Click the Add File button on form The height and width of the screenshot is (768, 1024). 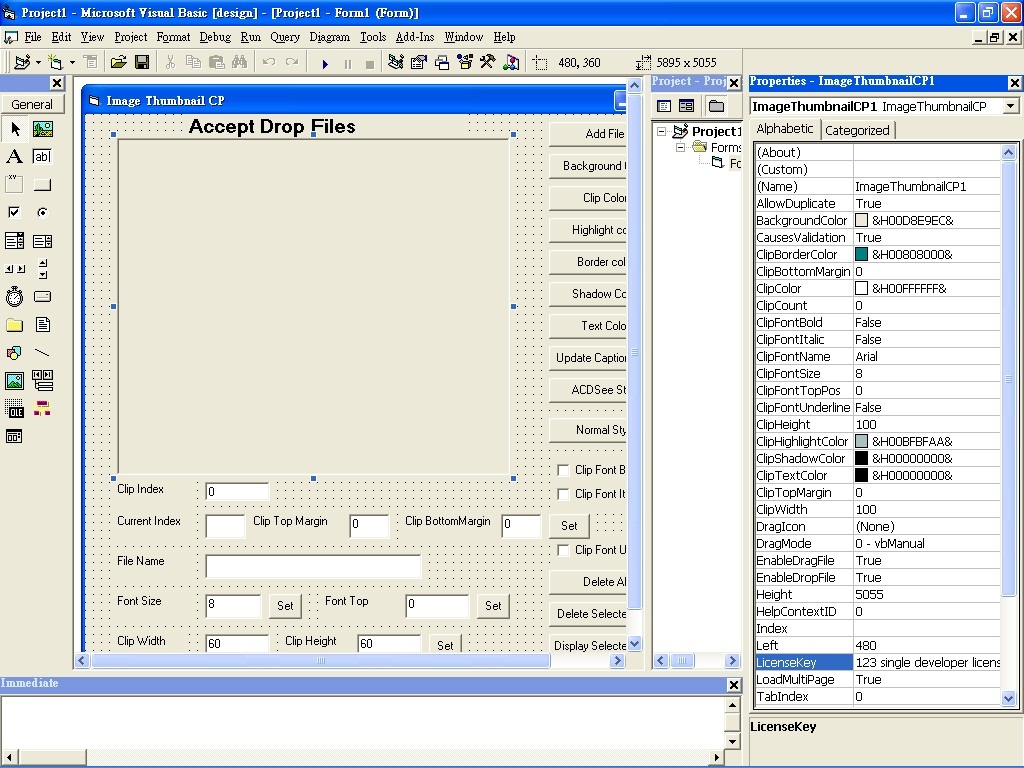[x=590, y=134]
